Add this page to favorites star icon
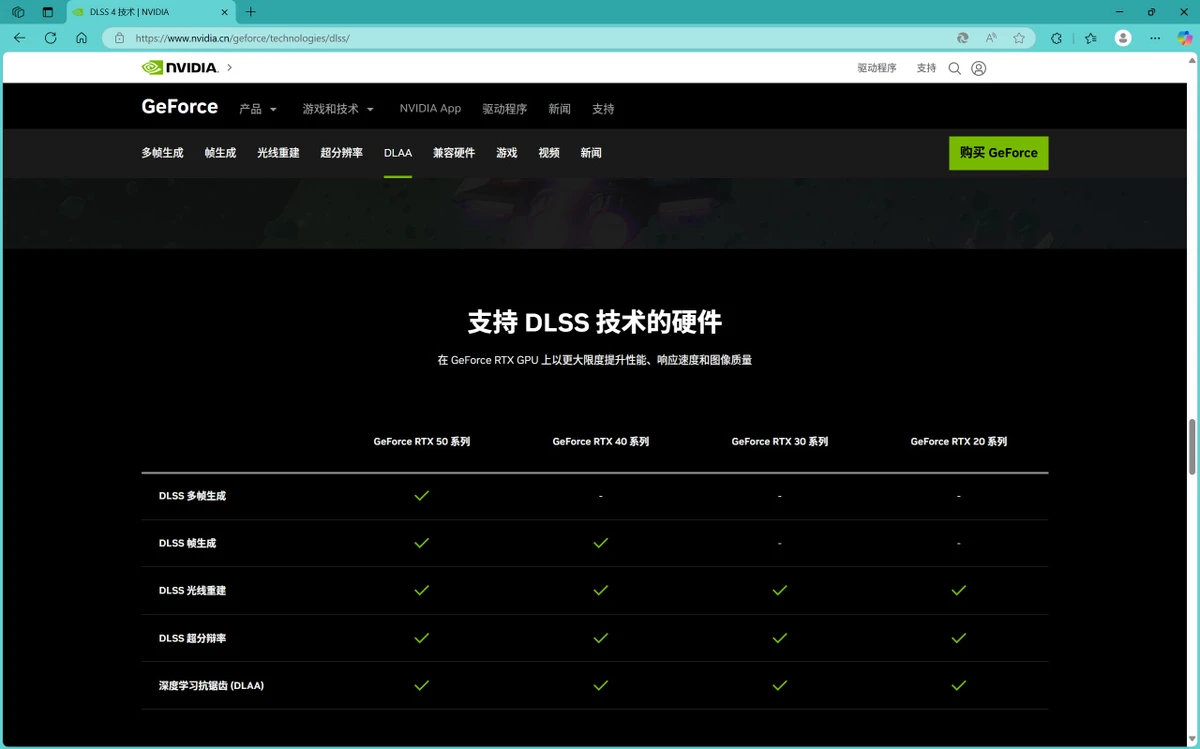This screenshot has width=1200, height=749. [1019, 38]
